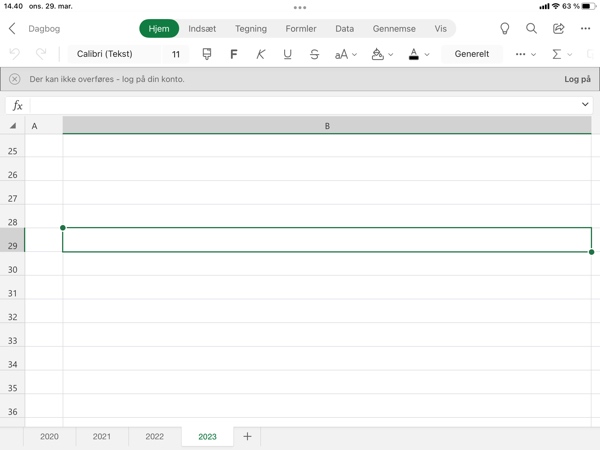Toggle bold with the F icon
The image size is (600, 450).
pyautogui.click(x=234, y=54)
